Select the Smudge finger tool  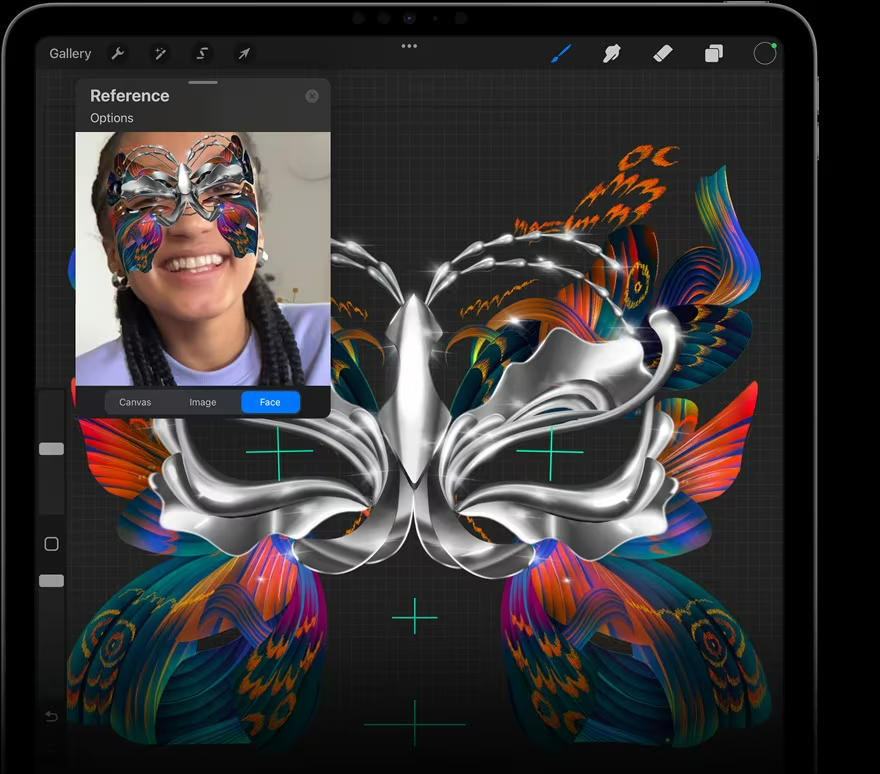tap(612, 54)
